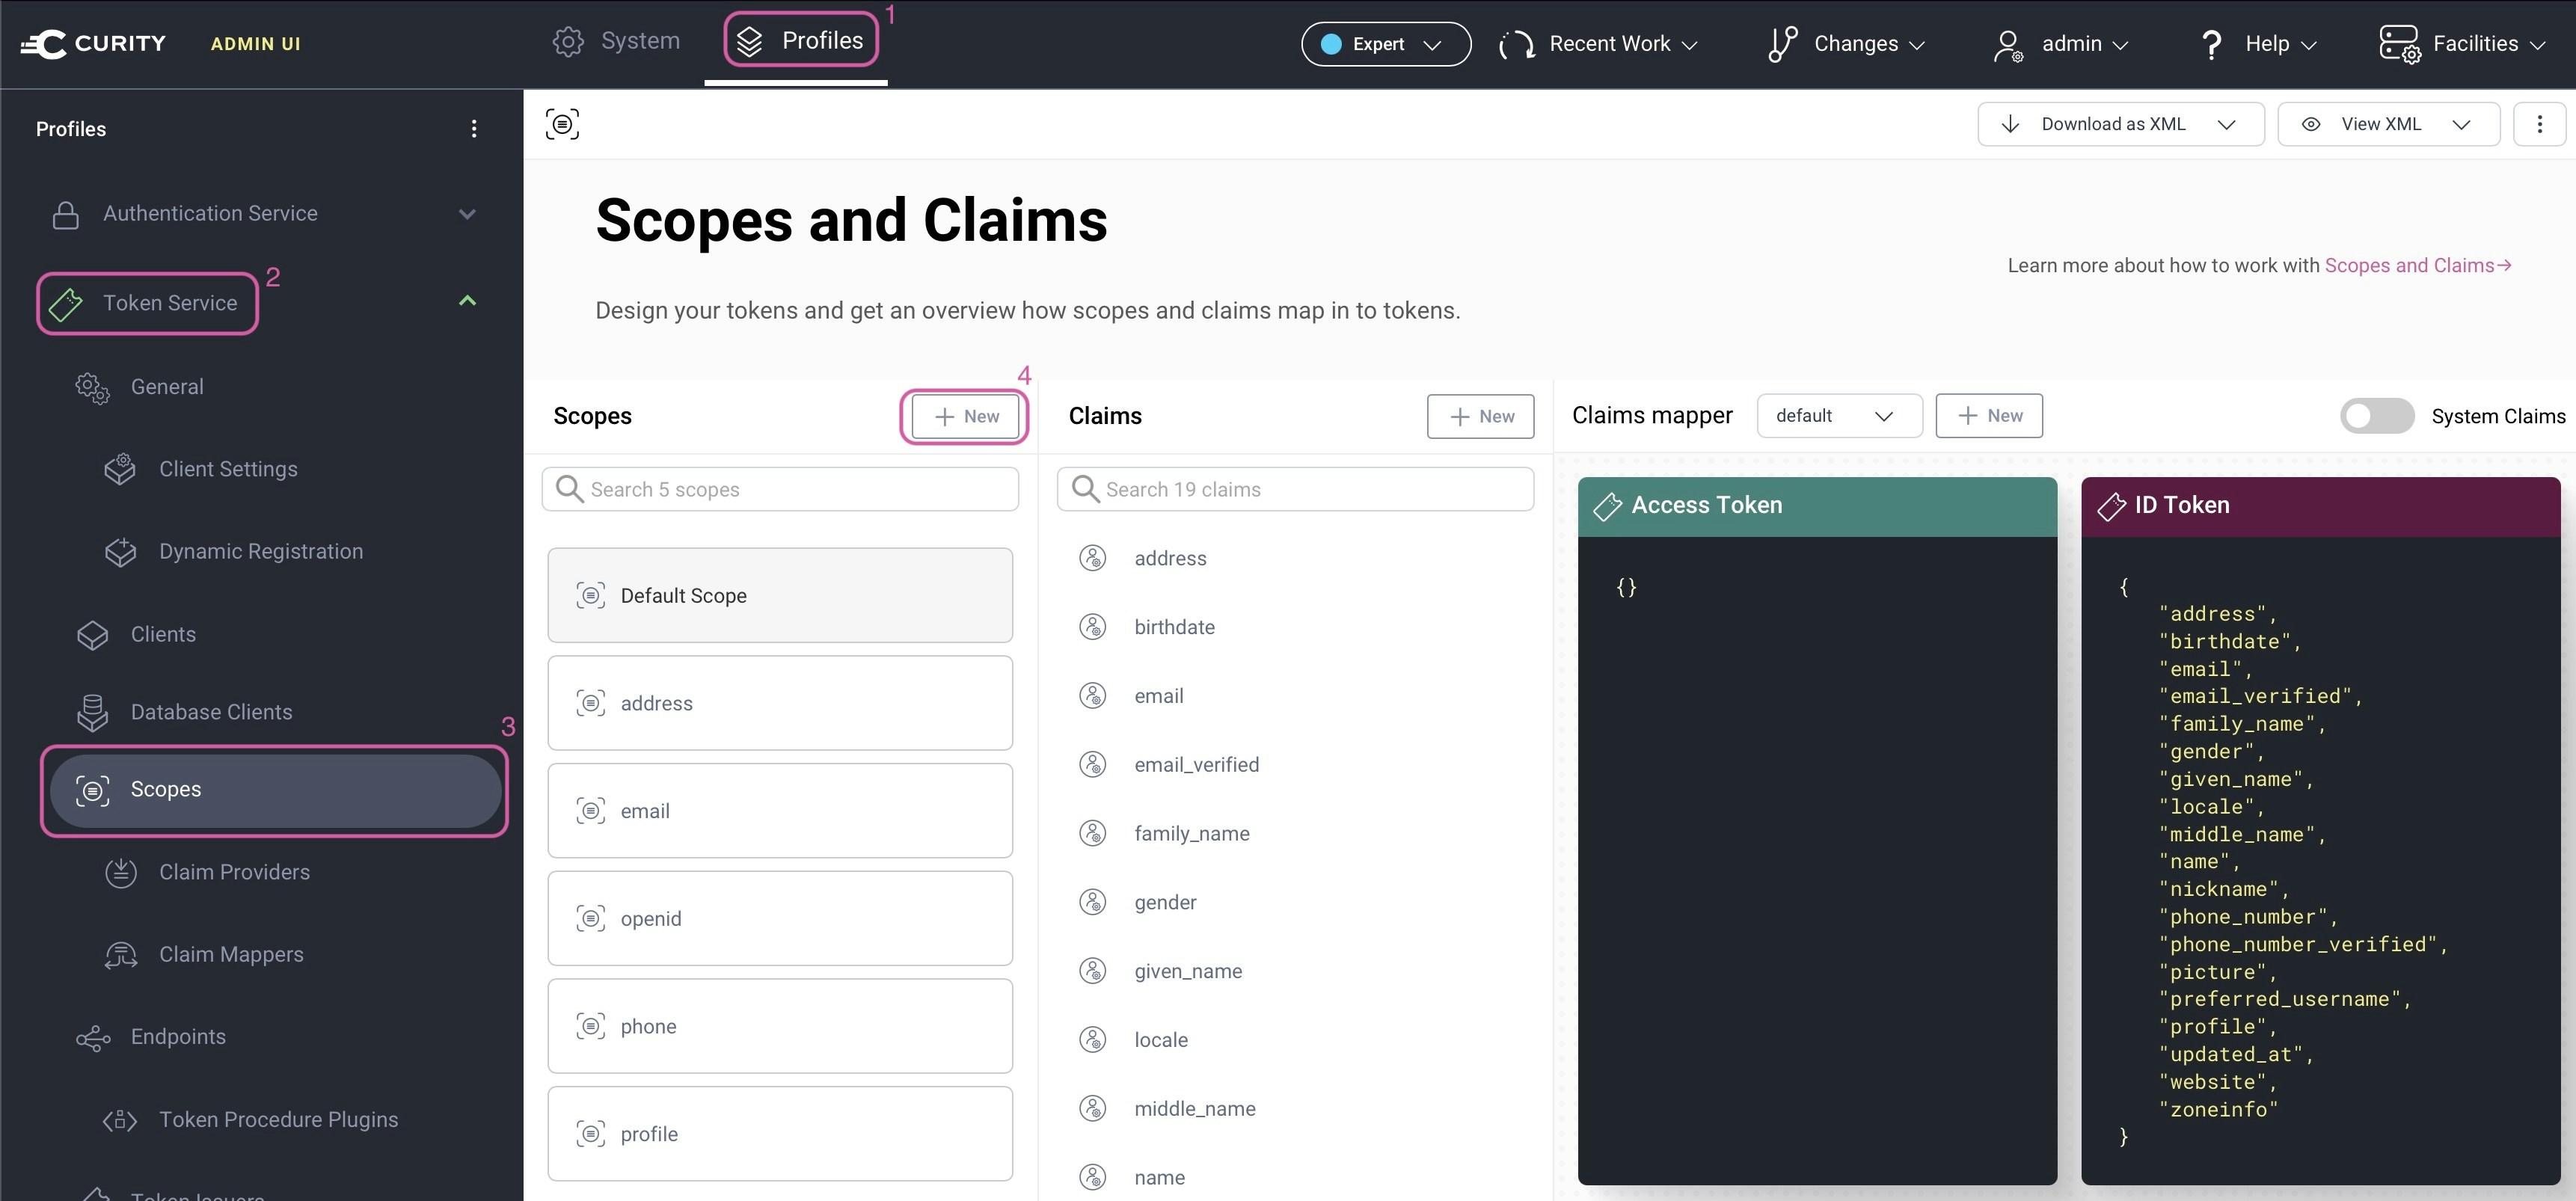Click the Claim Providers icon in the sidebar
The image size is (2576, 1201).
point(121,872)
